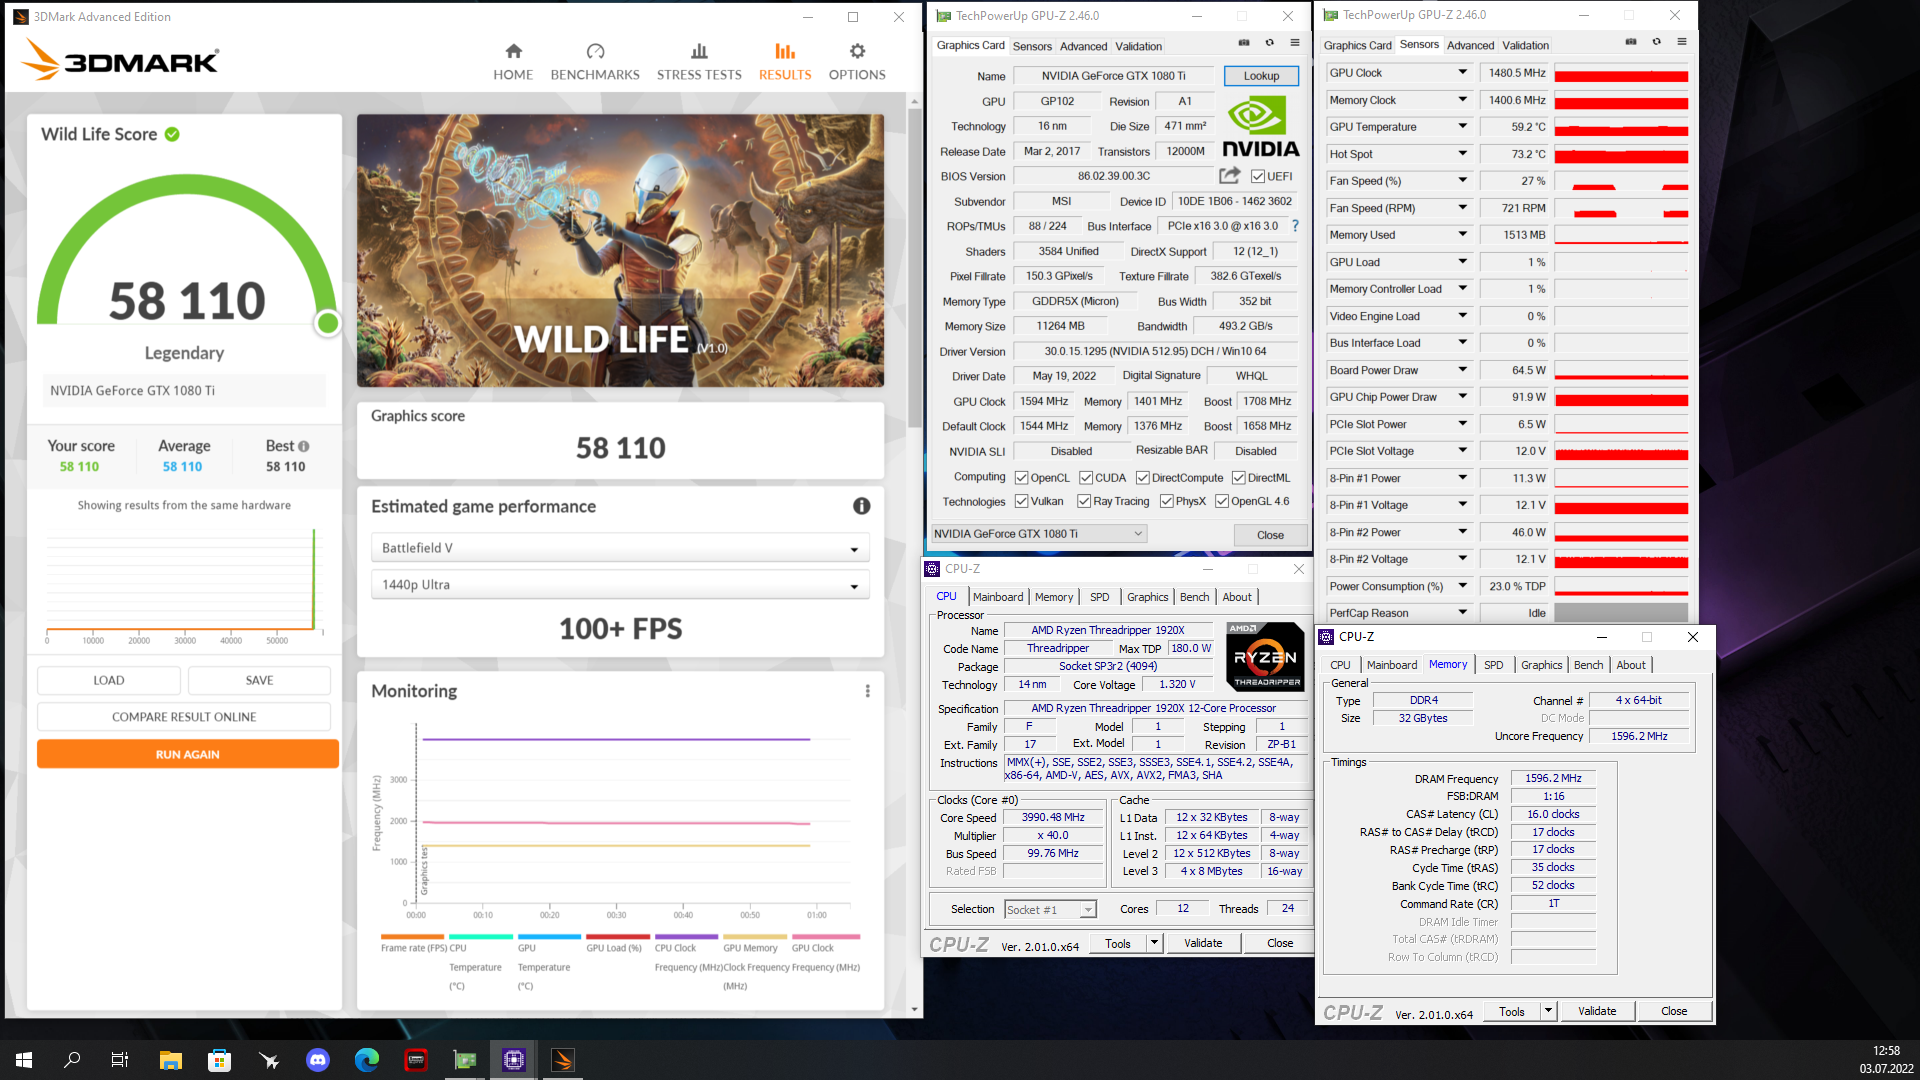This screenshot has width=1920, height=1080.
Task: Open Benchmarks gauge icon in 3DMark
Action: tap(595, 51)
